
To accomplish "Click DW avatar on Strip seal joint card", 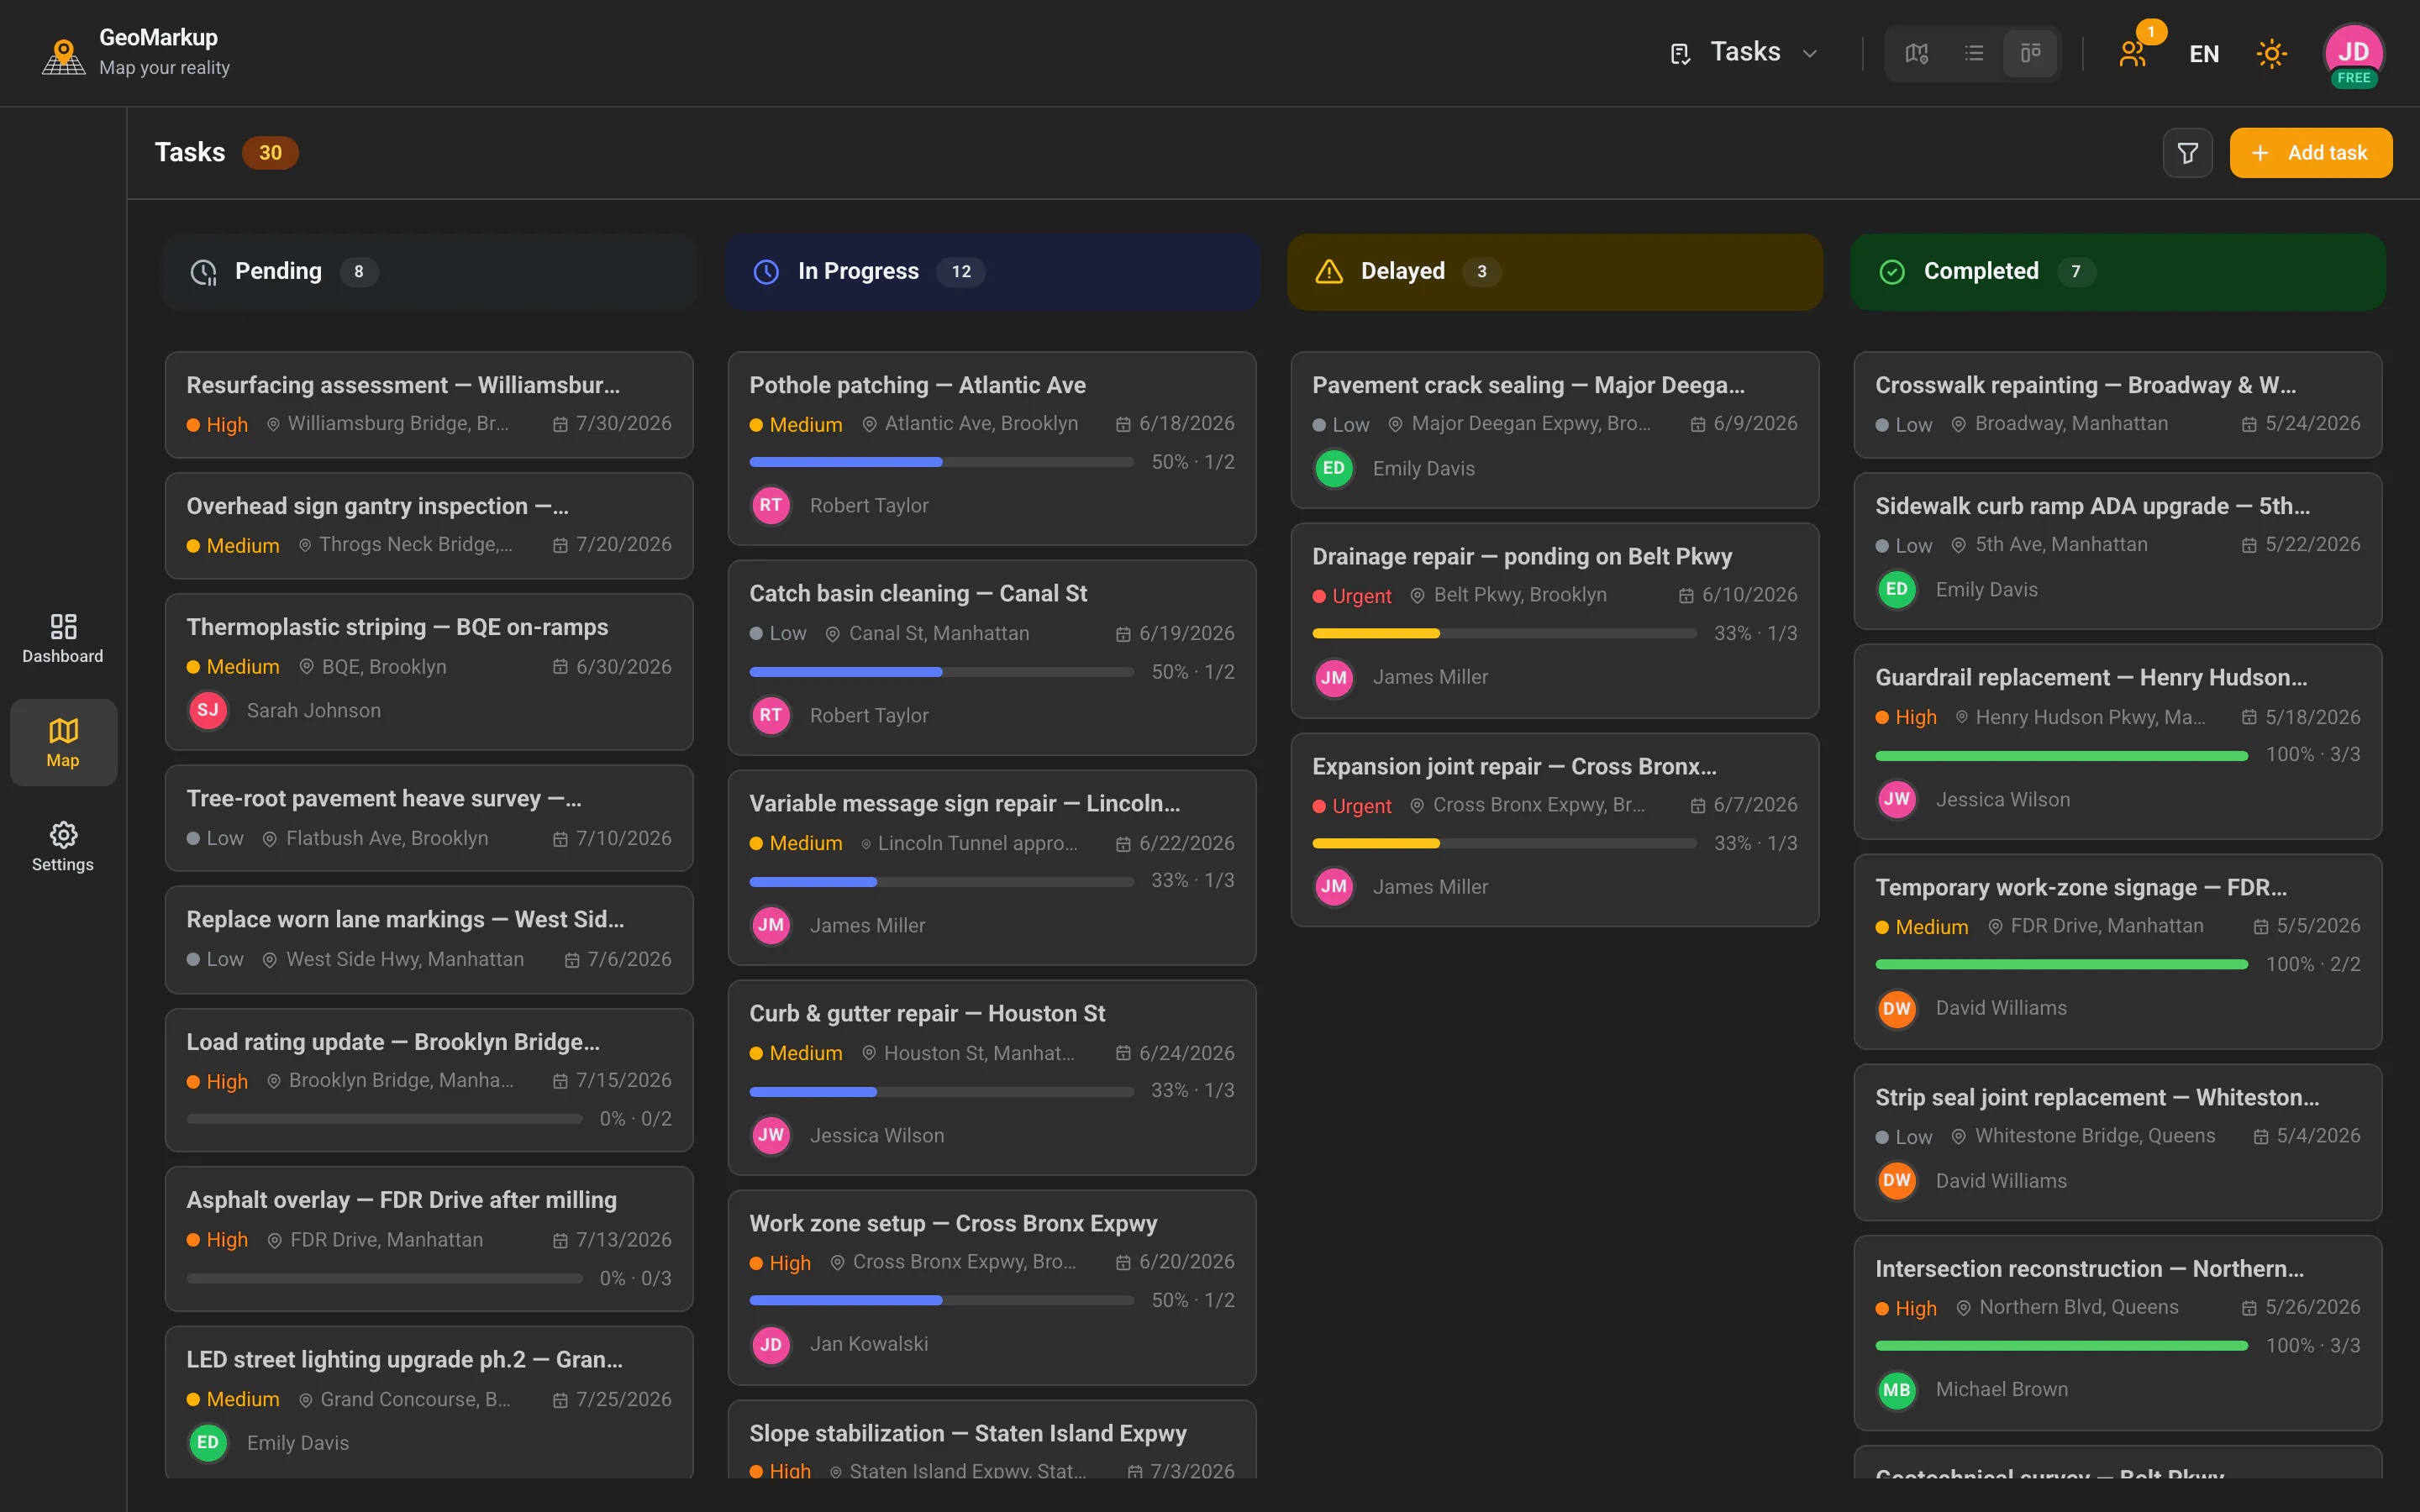I will coord(1897,1180).
